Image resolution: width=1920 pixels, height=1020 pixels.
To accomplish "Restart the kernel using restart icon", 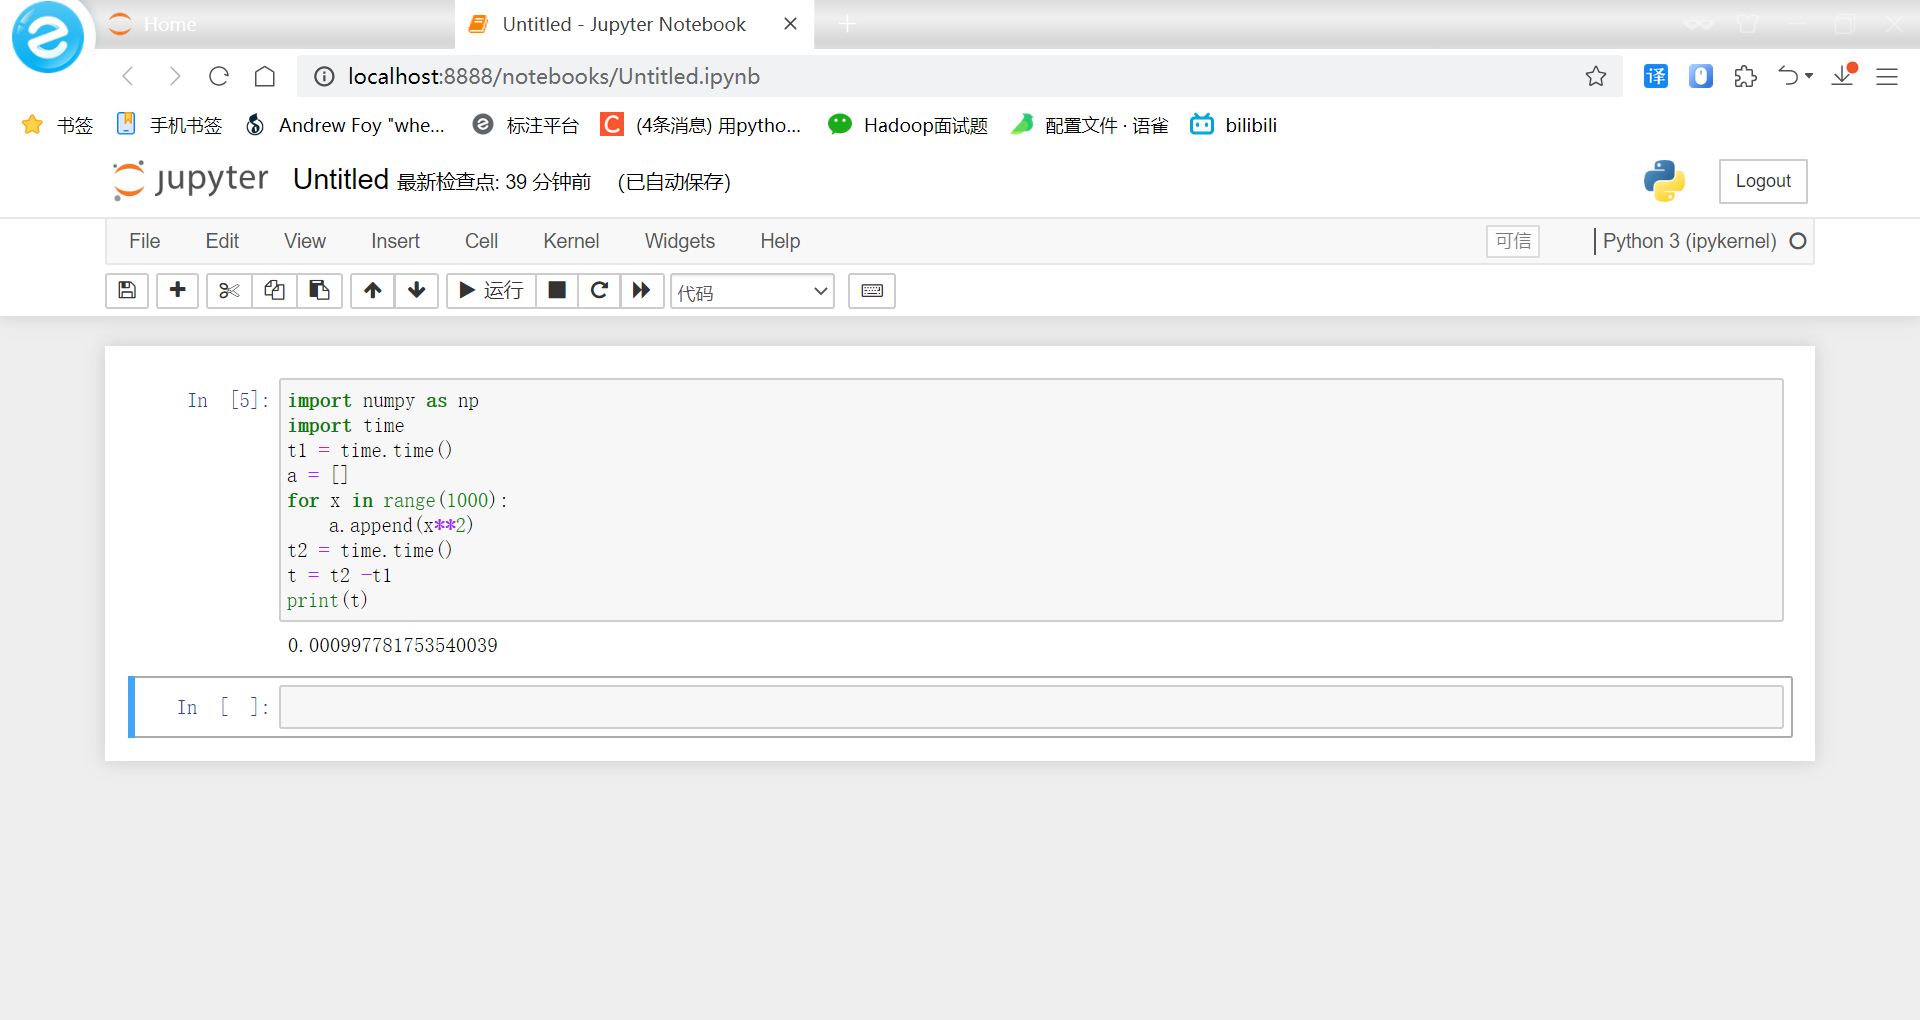I will (599, 291).
